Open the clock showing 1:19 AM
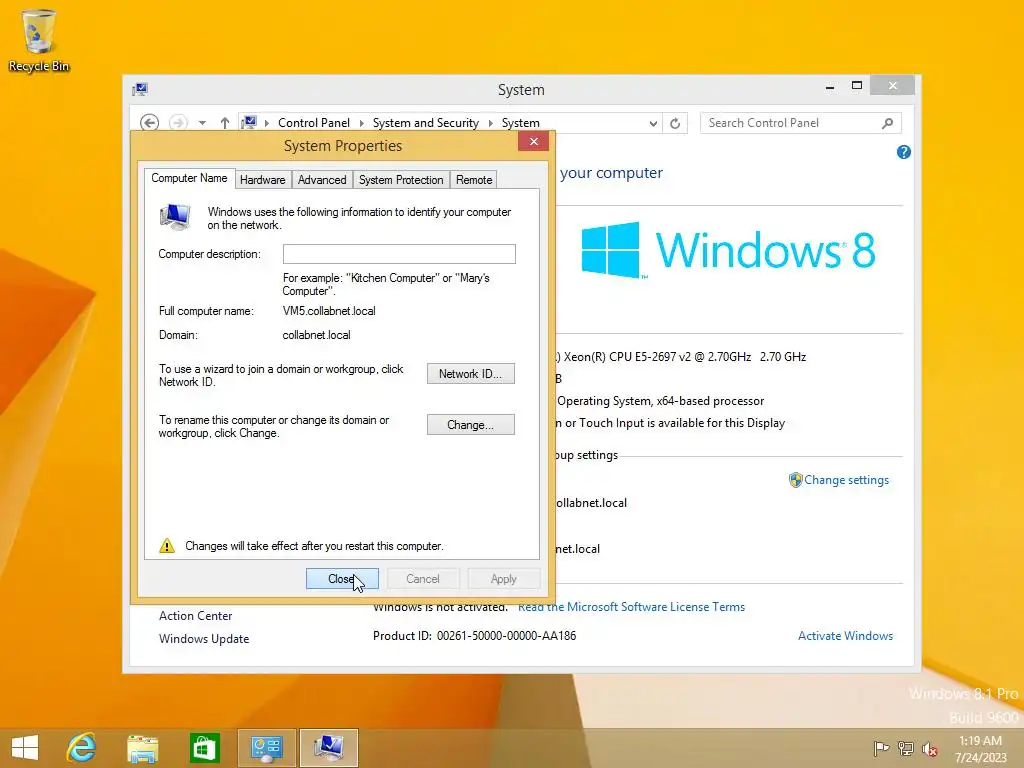 click(980, 748)
